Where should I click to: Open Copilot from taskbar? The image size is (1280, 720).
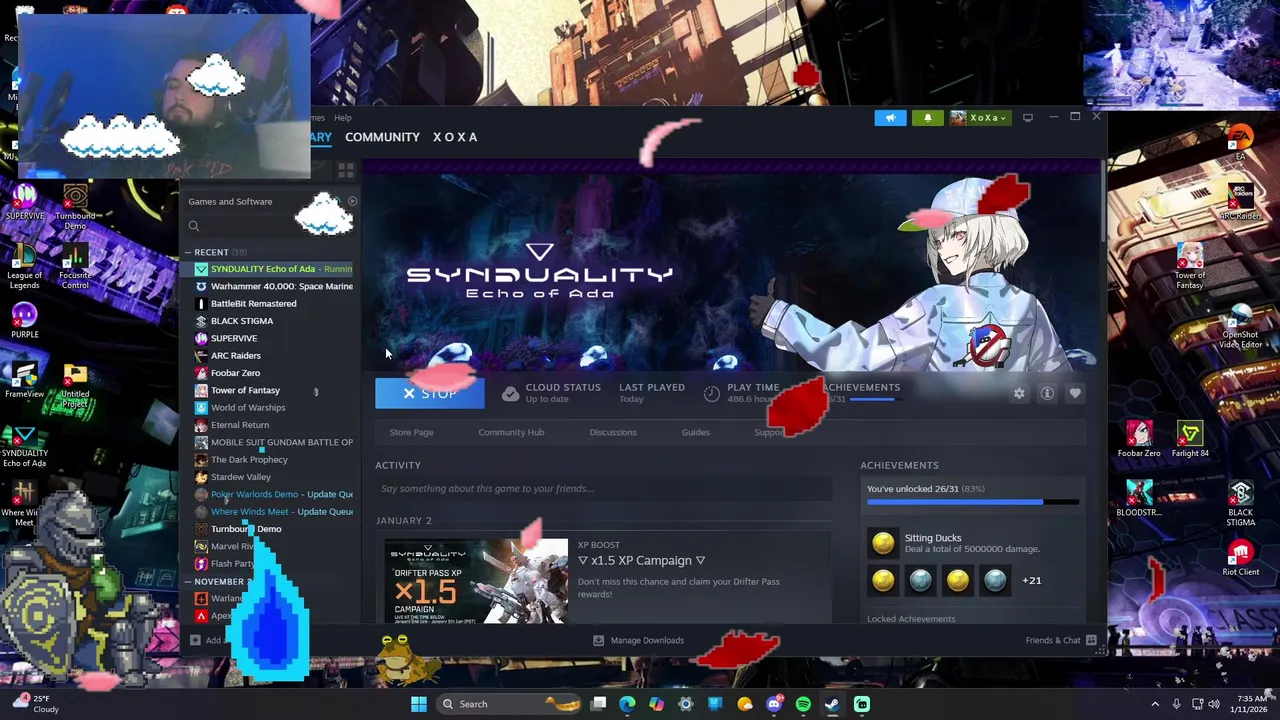click(x=656, y=704)
